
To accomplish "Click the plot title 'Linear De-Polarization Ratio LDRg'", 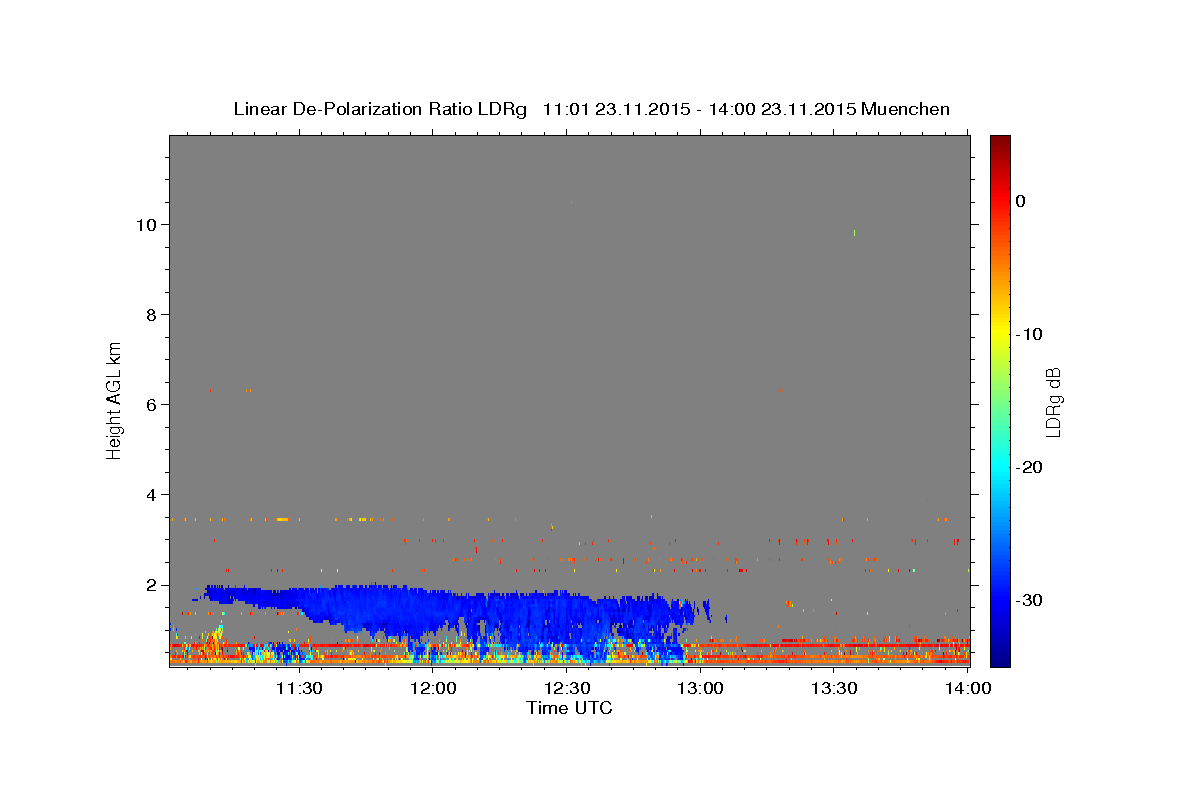I will [379, 109].
